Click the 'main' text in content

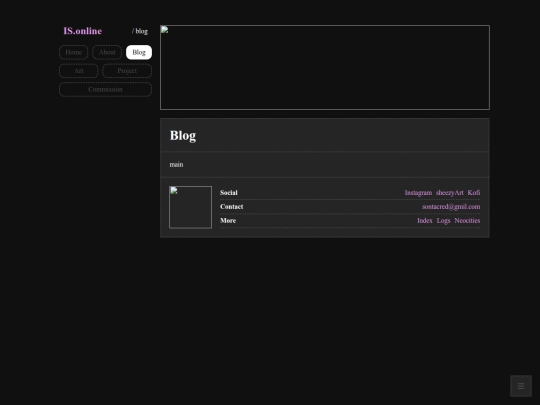(x=176, y=164)
